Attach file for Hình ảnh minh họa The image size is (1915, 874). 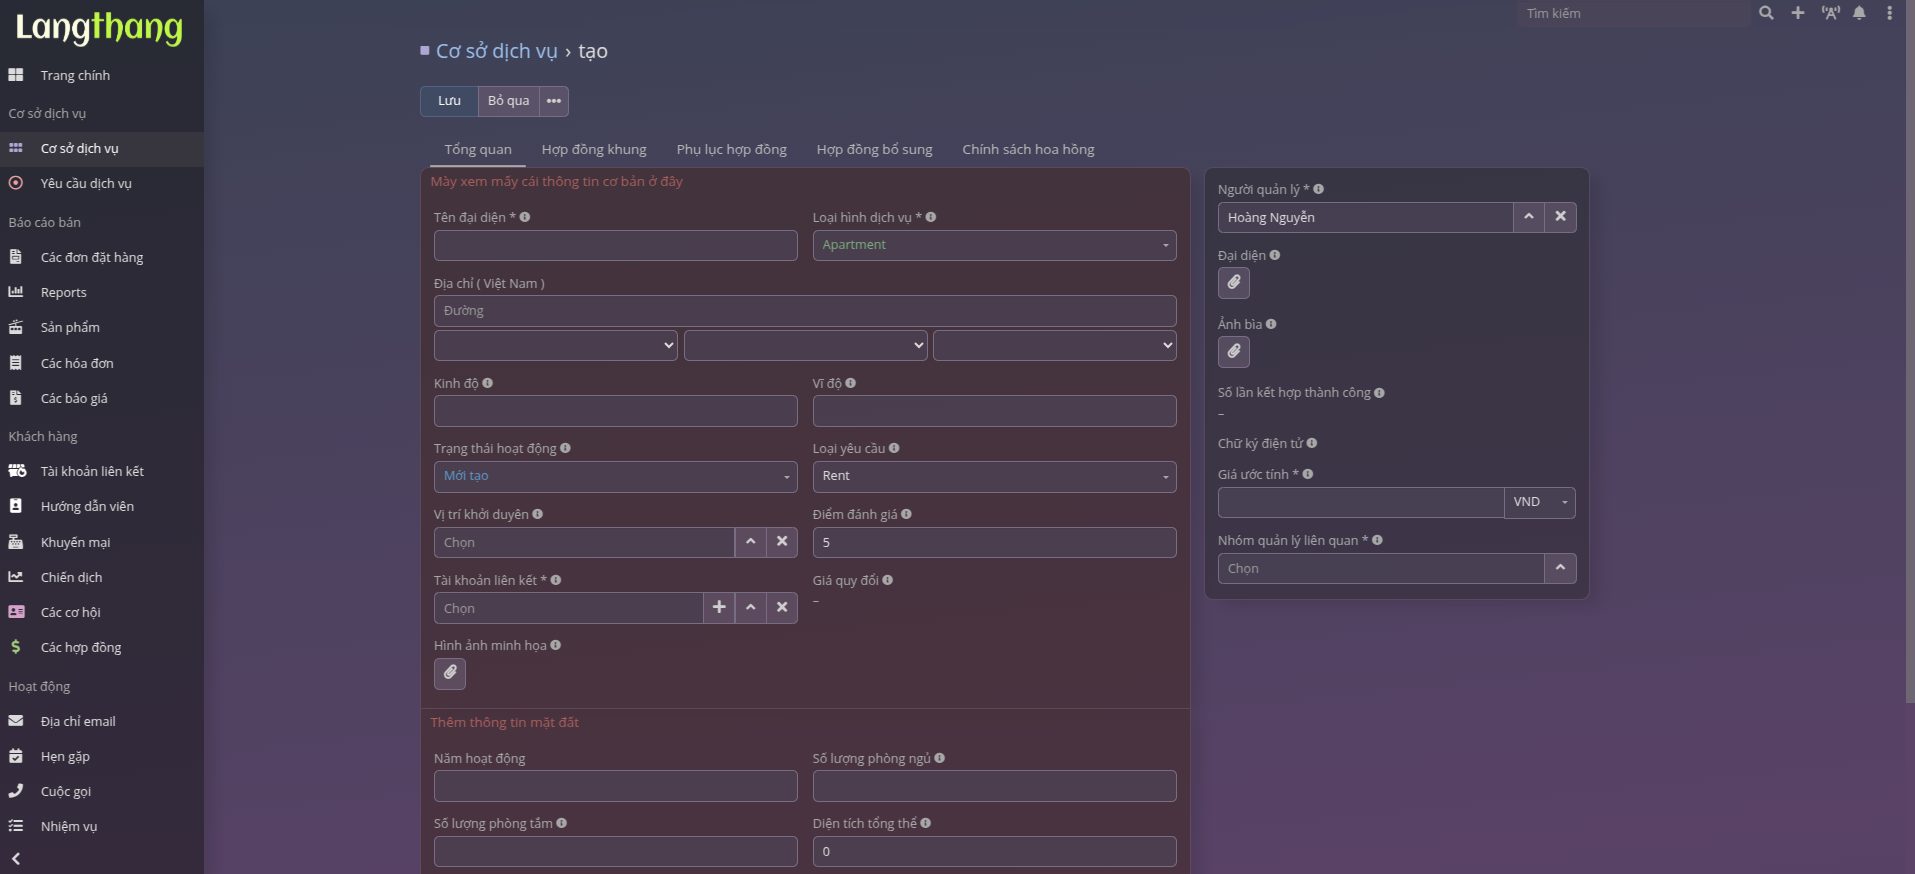[x=450, y=673]
